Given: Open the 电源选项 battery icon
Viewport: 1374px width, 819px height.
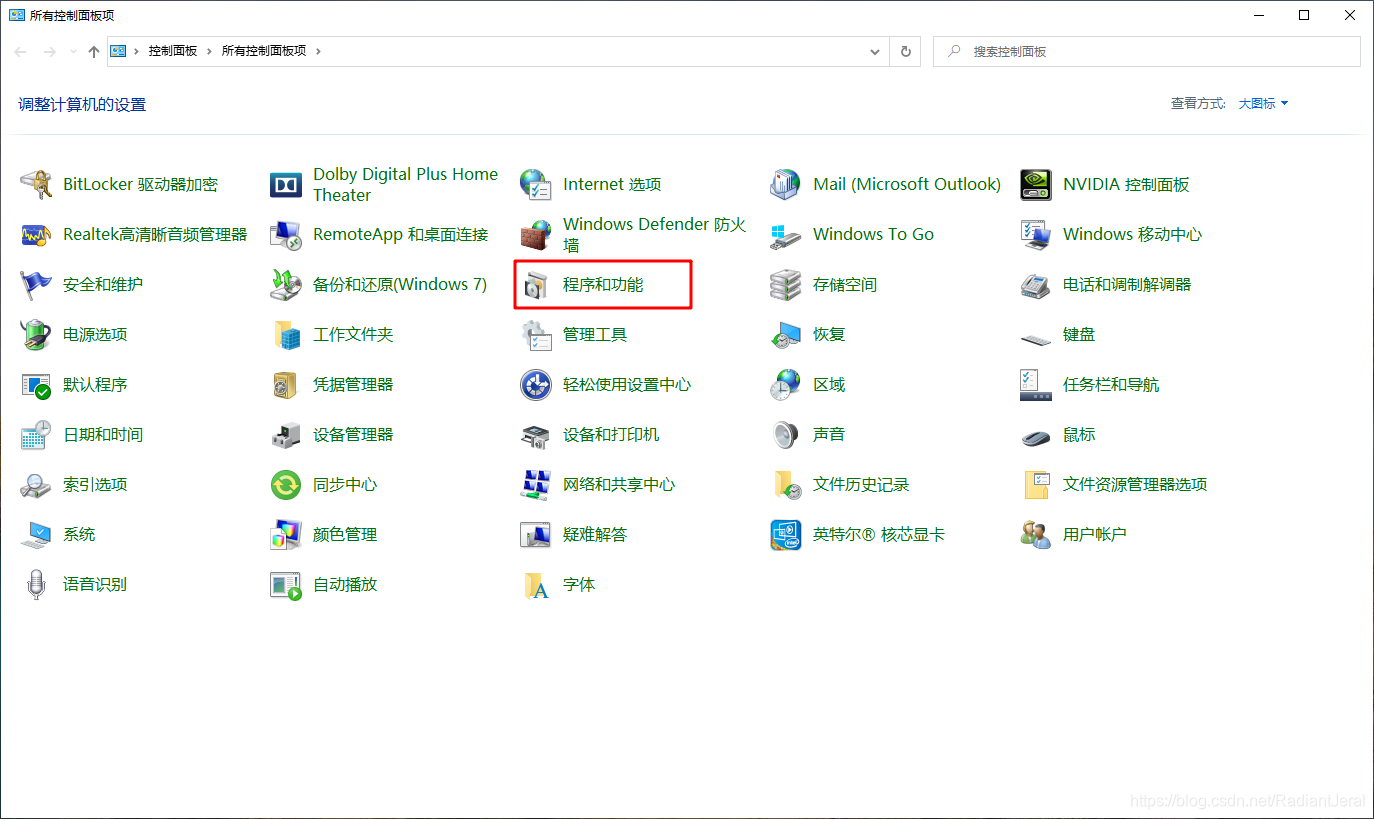Looking at the screenshot, I should (36, 334).
